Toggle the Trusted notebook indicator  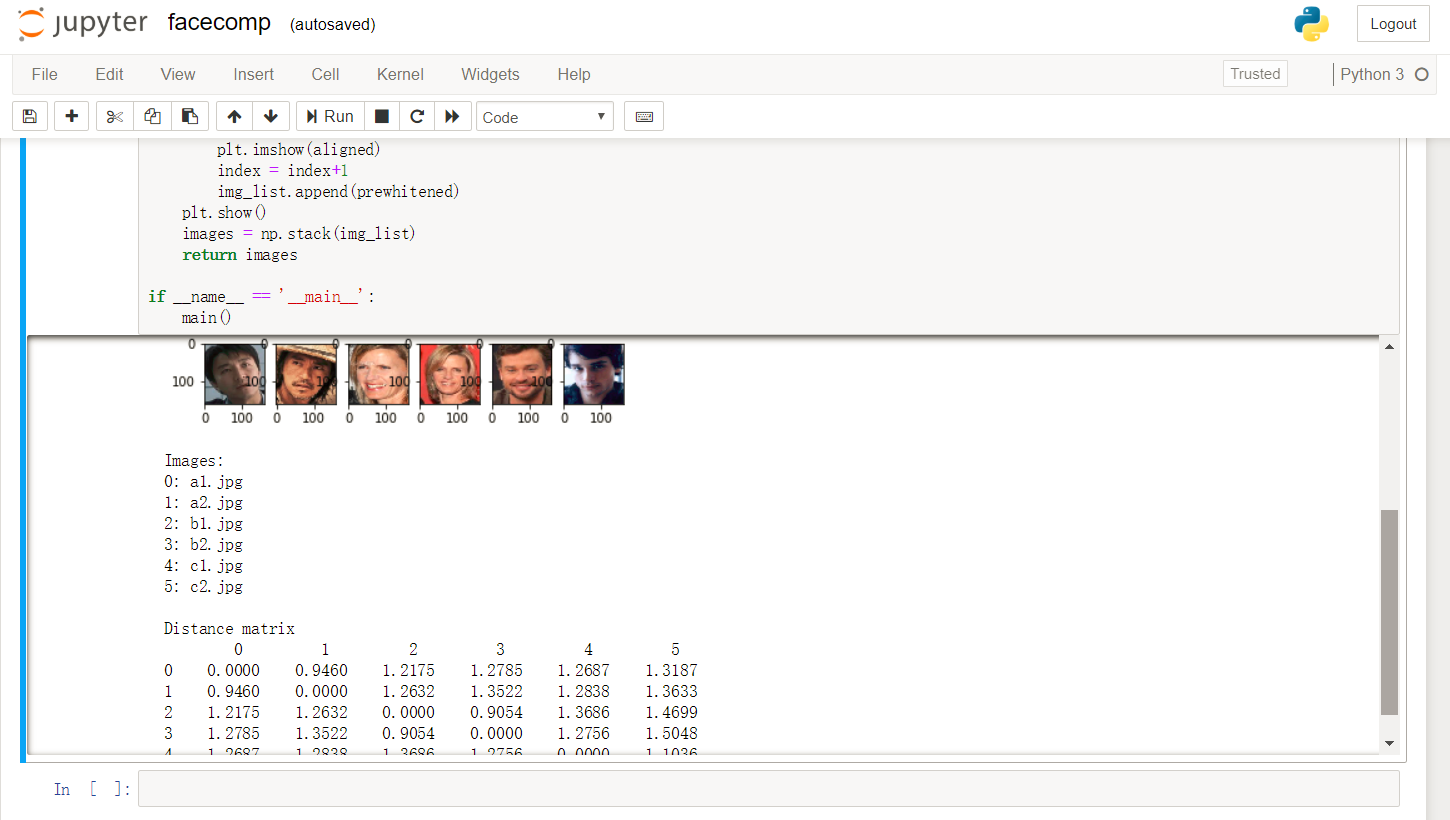(x=1255, y=74)
